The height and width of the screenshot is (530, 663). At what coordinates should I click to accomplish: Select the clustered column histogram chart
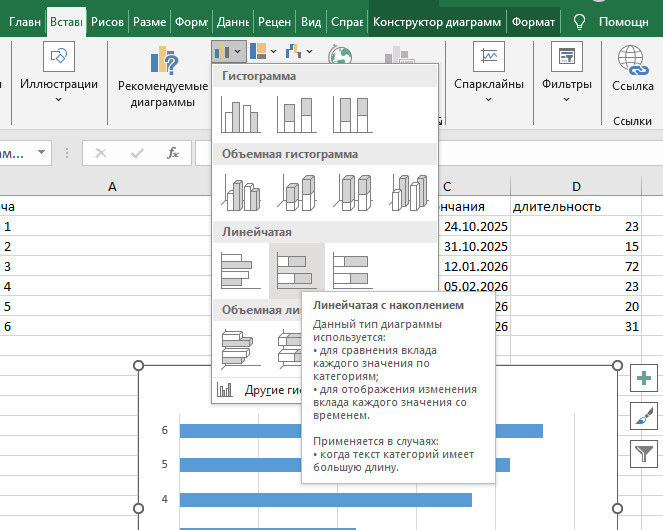click(240, 115)
